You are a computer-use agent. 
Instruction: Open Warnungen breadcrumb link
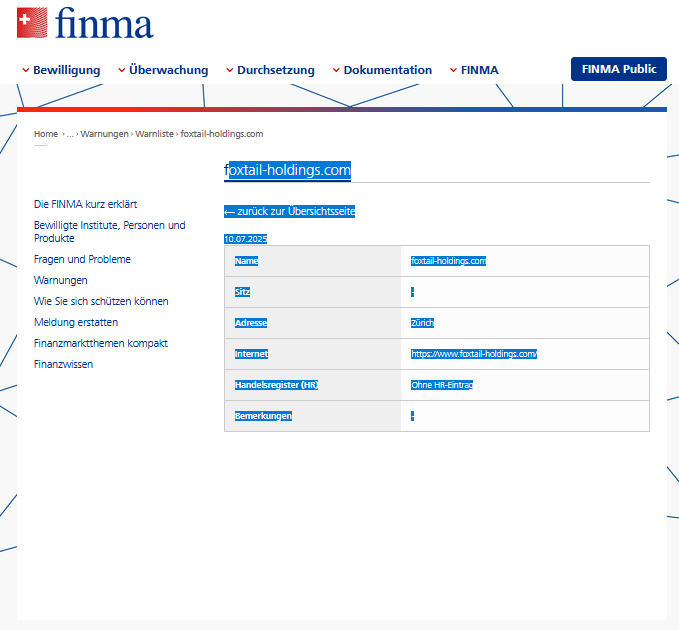(104, 134)
